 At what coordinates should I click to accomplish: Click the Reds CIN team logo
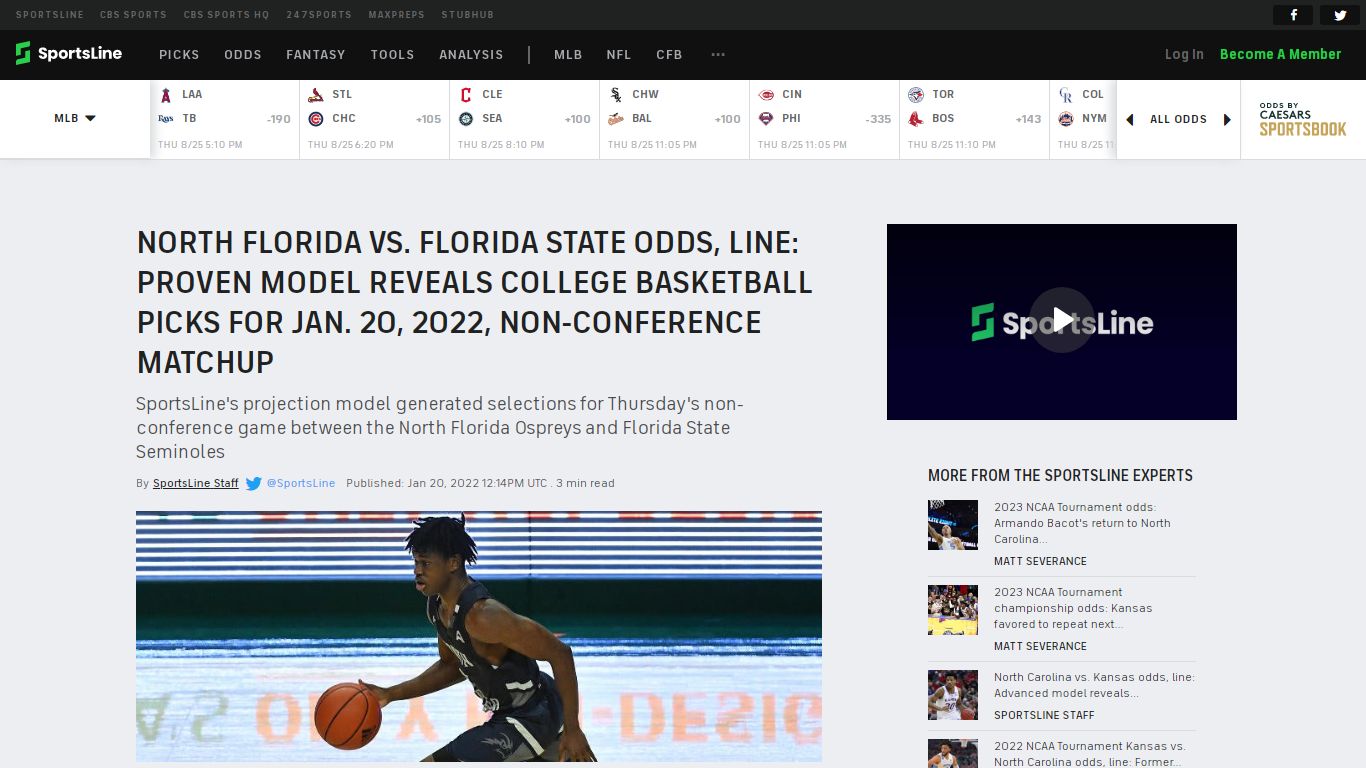[x=766, y=95]
